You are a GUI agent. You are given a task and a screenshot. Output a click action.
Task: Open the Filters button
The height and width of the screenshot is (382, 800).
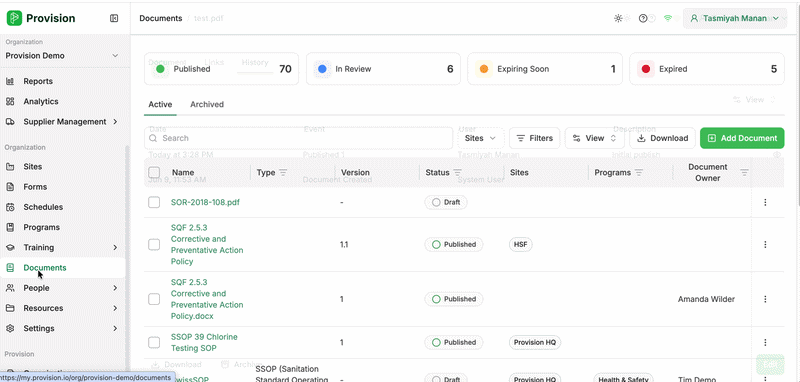click(534, 138)
